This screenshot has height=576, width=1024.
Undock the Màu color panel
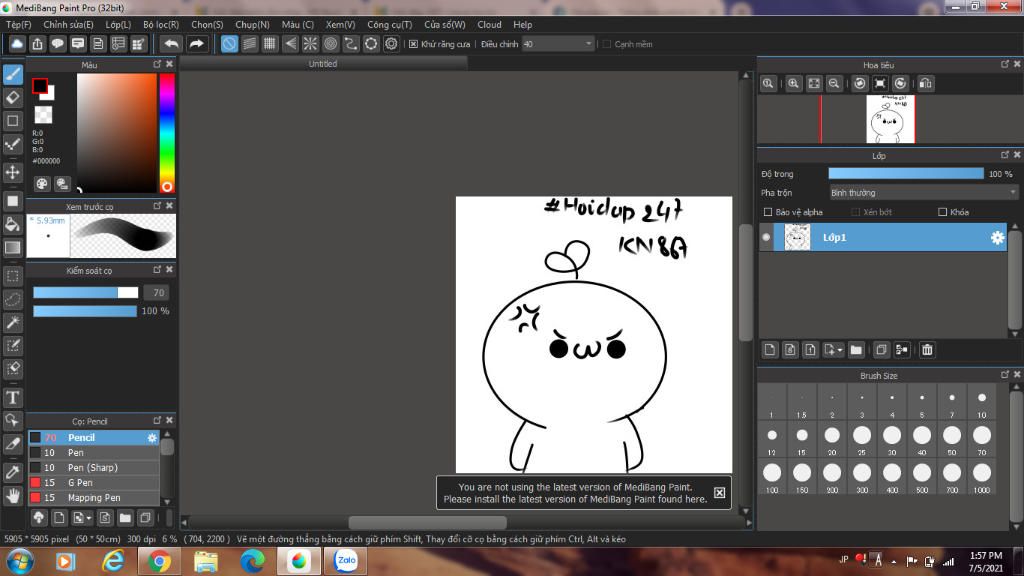[x=157, y=64]
